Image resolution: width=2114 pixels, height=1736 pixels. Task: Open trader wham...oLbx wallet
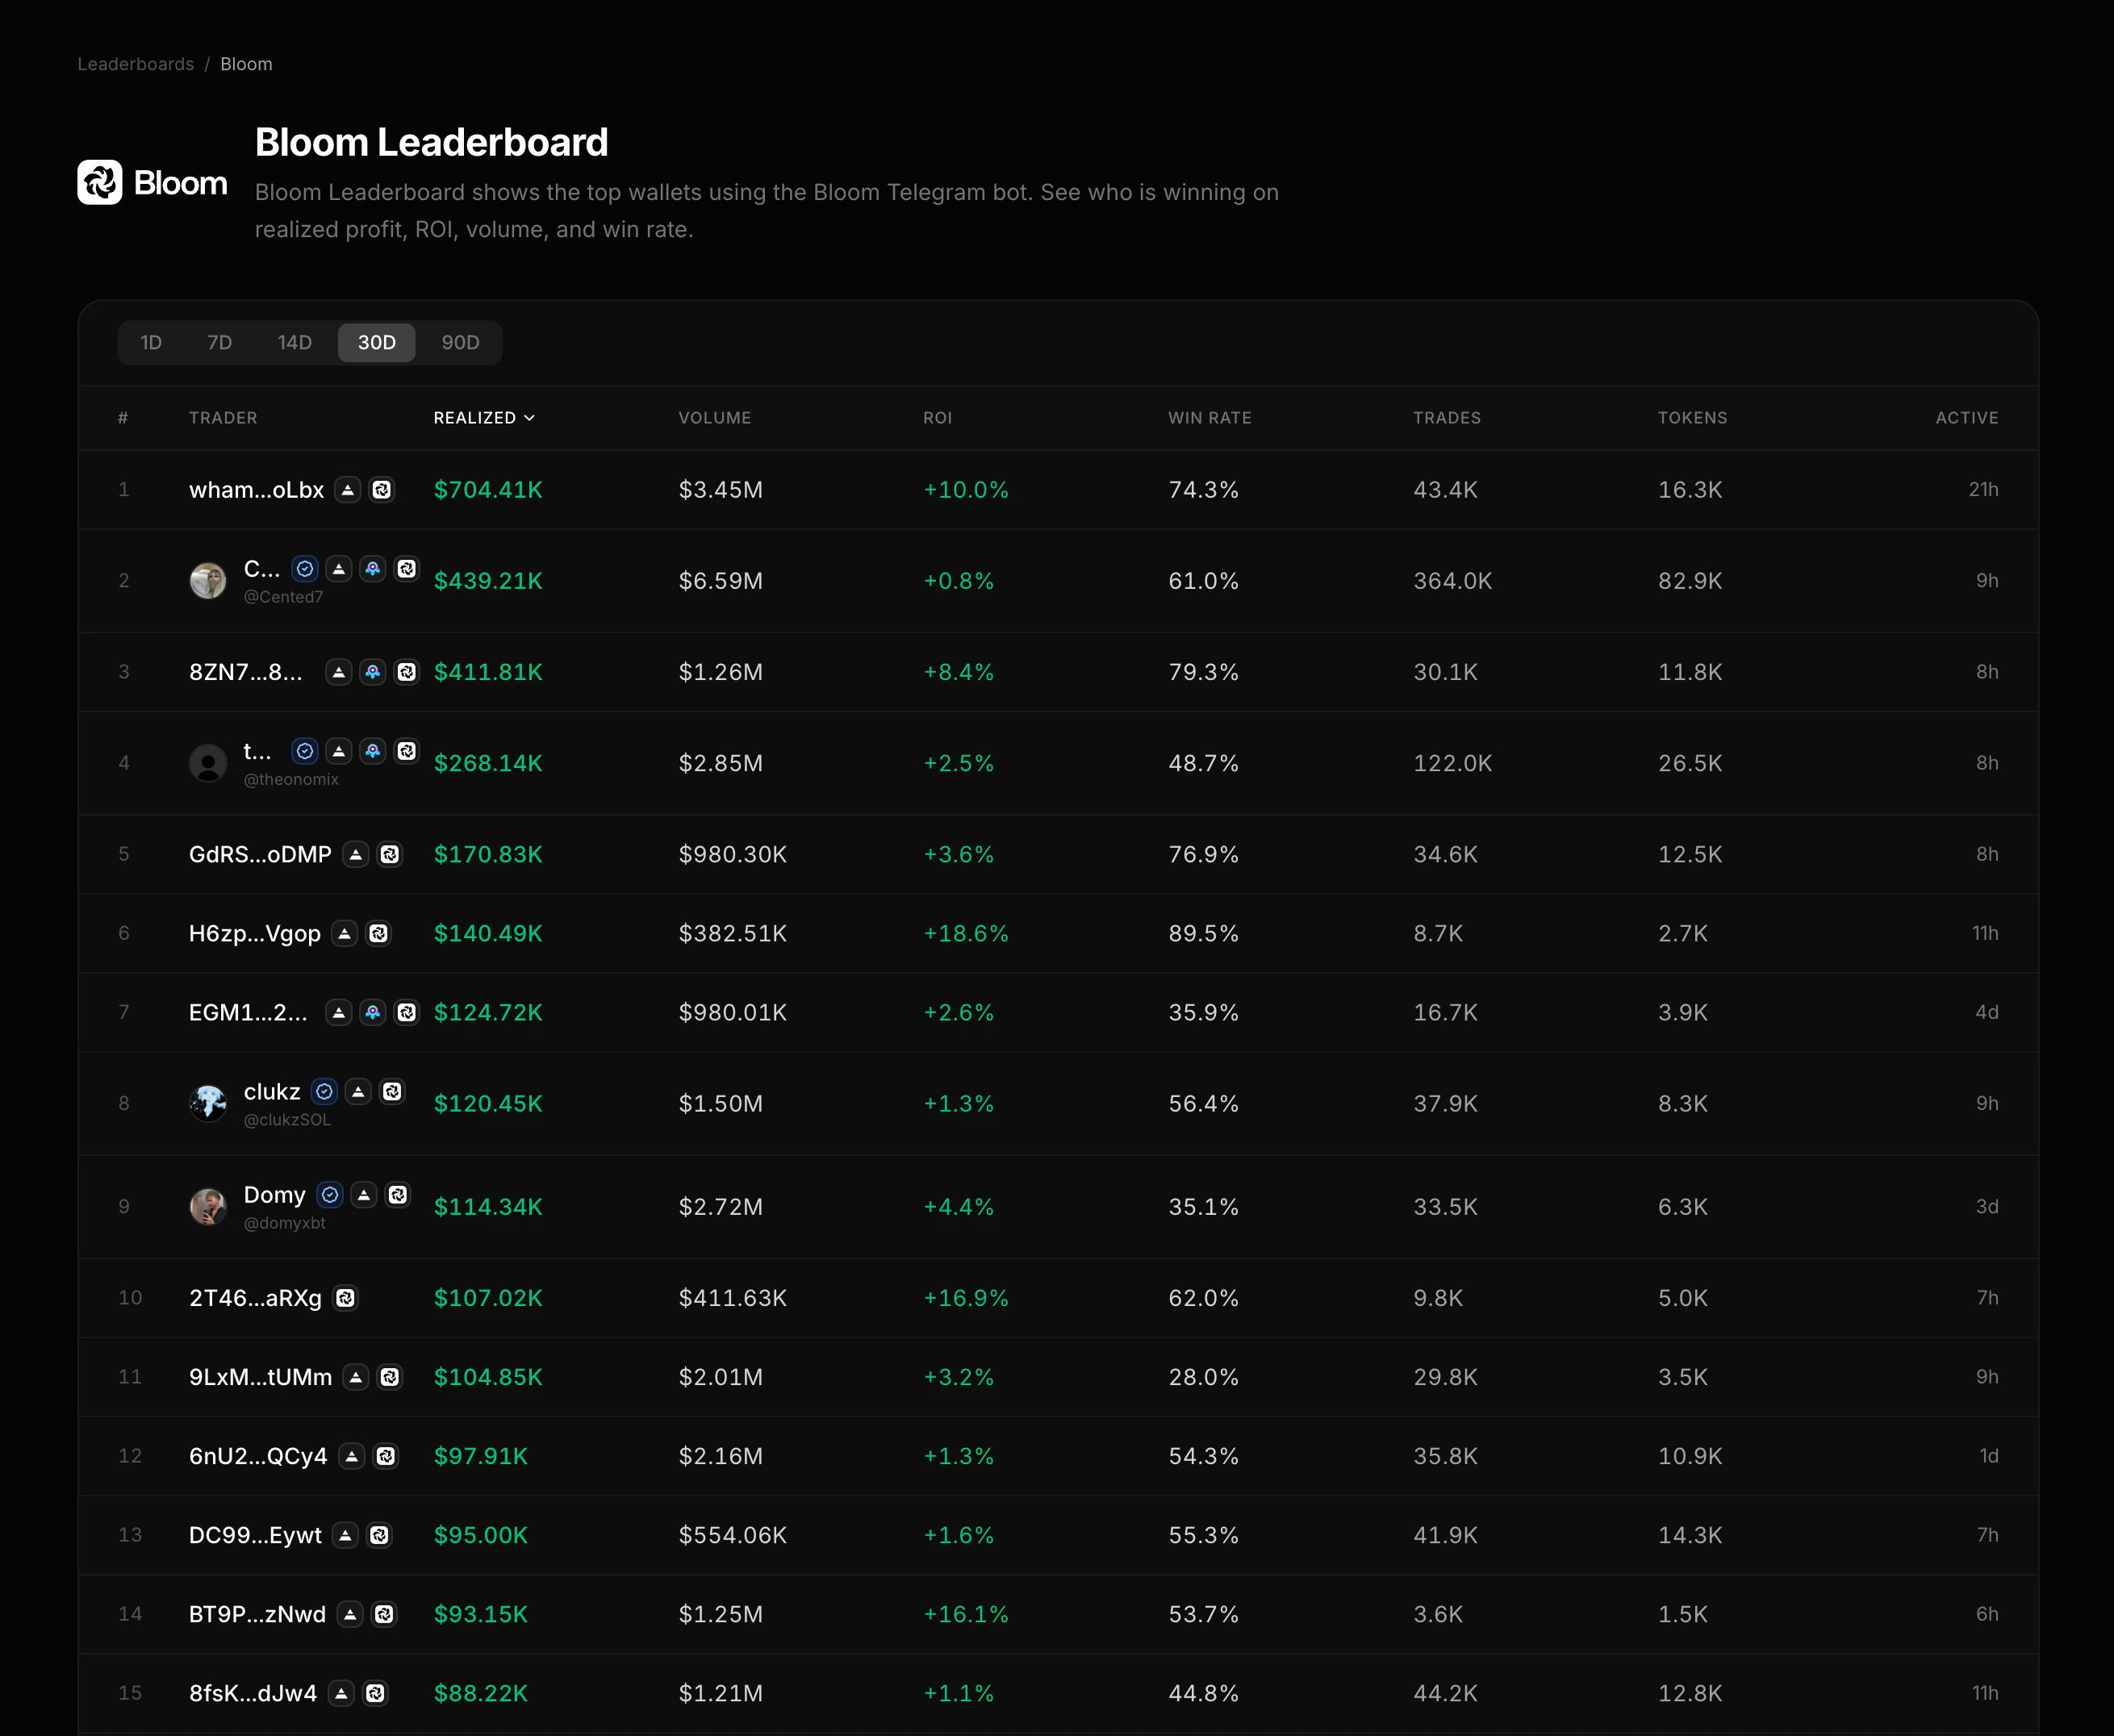click(257, 490)
